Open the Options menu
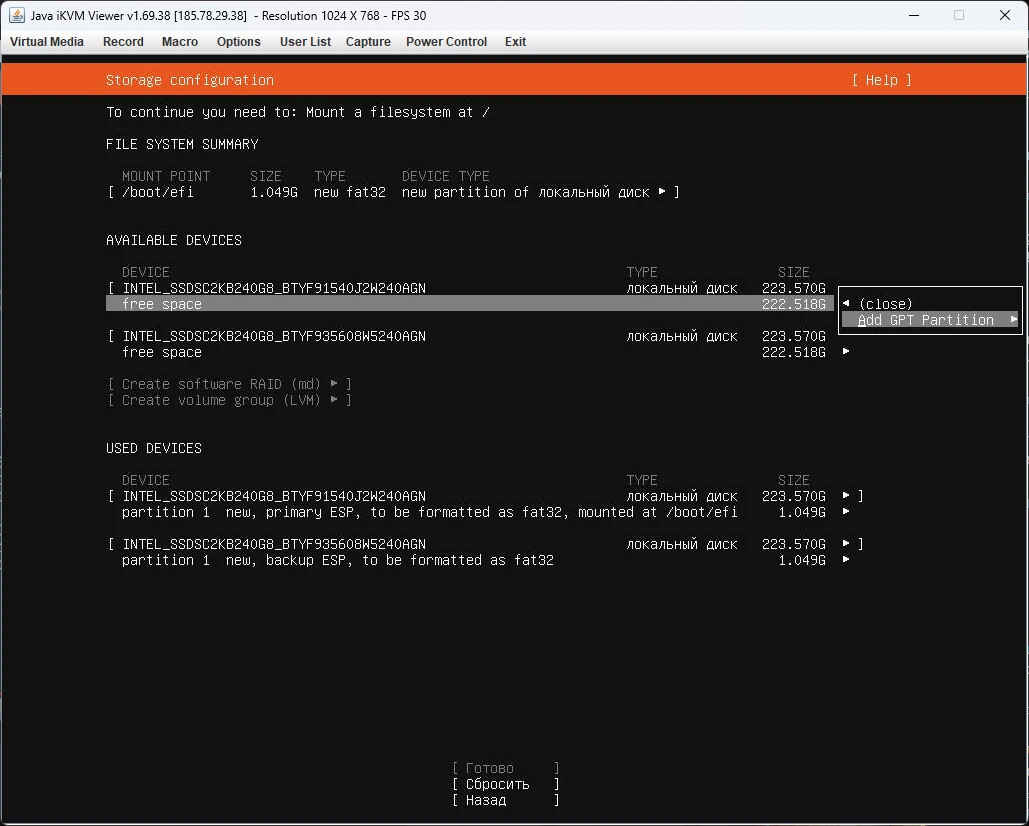Image resolution: width=1029 pixels, height=826 pixels. [238, 42]
